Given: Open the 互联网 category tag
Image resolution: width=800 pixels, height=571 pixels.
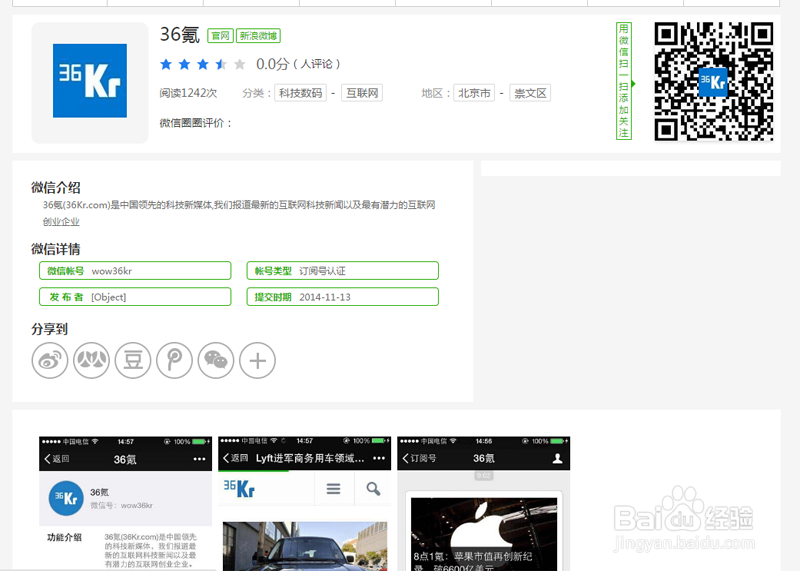Looking at the screenshot, I should pos(362,93).
